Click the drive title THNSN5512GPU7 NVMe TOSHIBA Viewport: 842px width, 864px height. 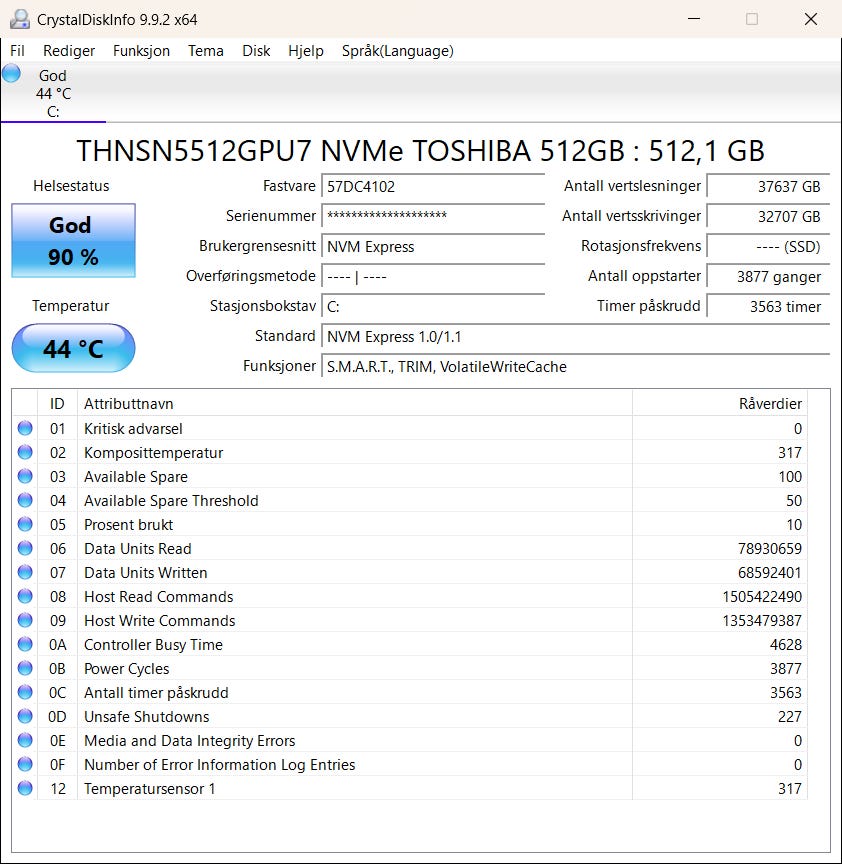(x=420, y=150)
